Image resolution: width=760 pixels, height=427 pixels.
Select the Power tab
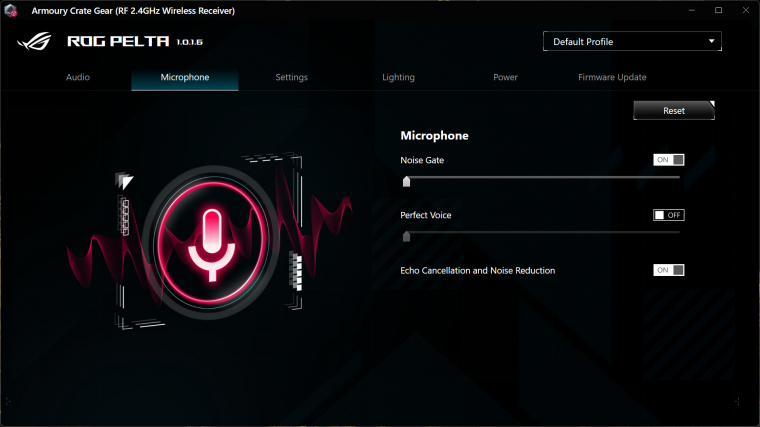tap(505, 77)
